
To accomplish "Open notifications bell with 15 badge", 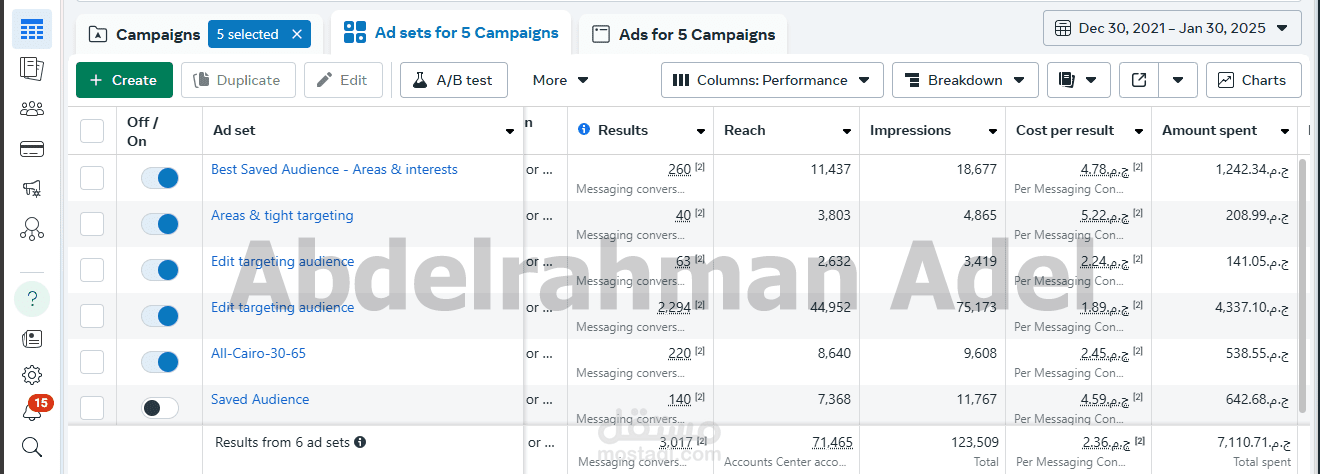I will point(32,410).
